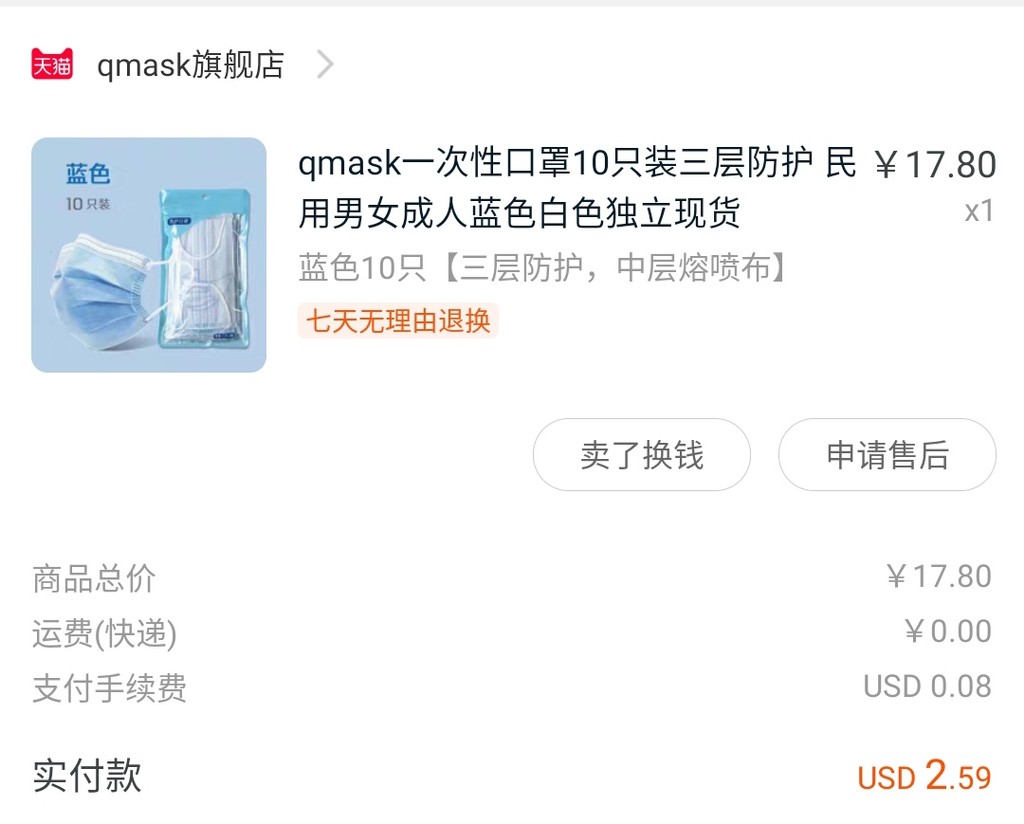Tap the 七天无理由退换 tag
Screen dimensions: 1024x824
[x=398, y=321]
